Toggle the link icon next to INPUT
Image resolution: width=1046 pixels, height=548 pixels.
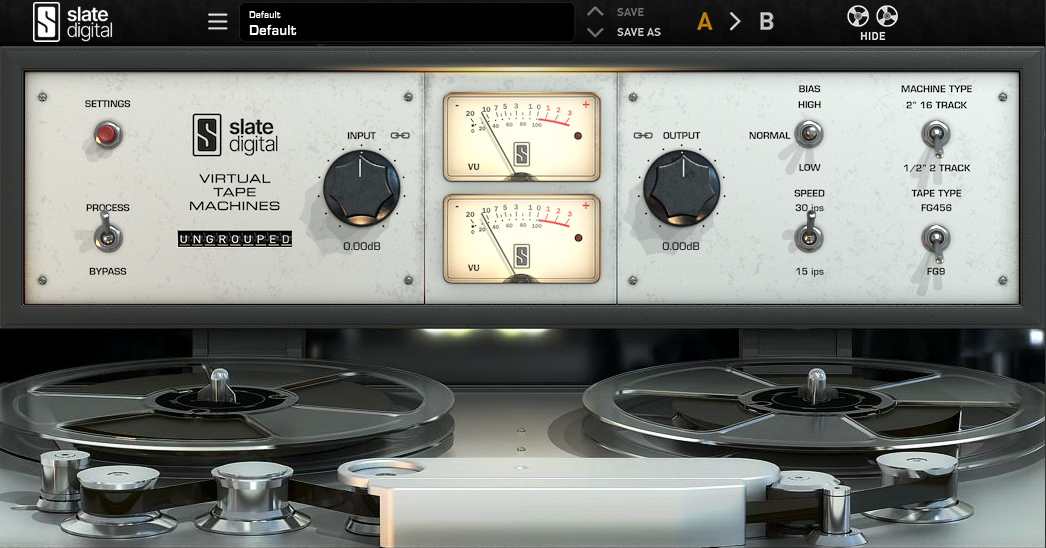tap(400, 135)
